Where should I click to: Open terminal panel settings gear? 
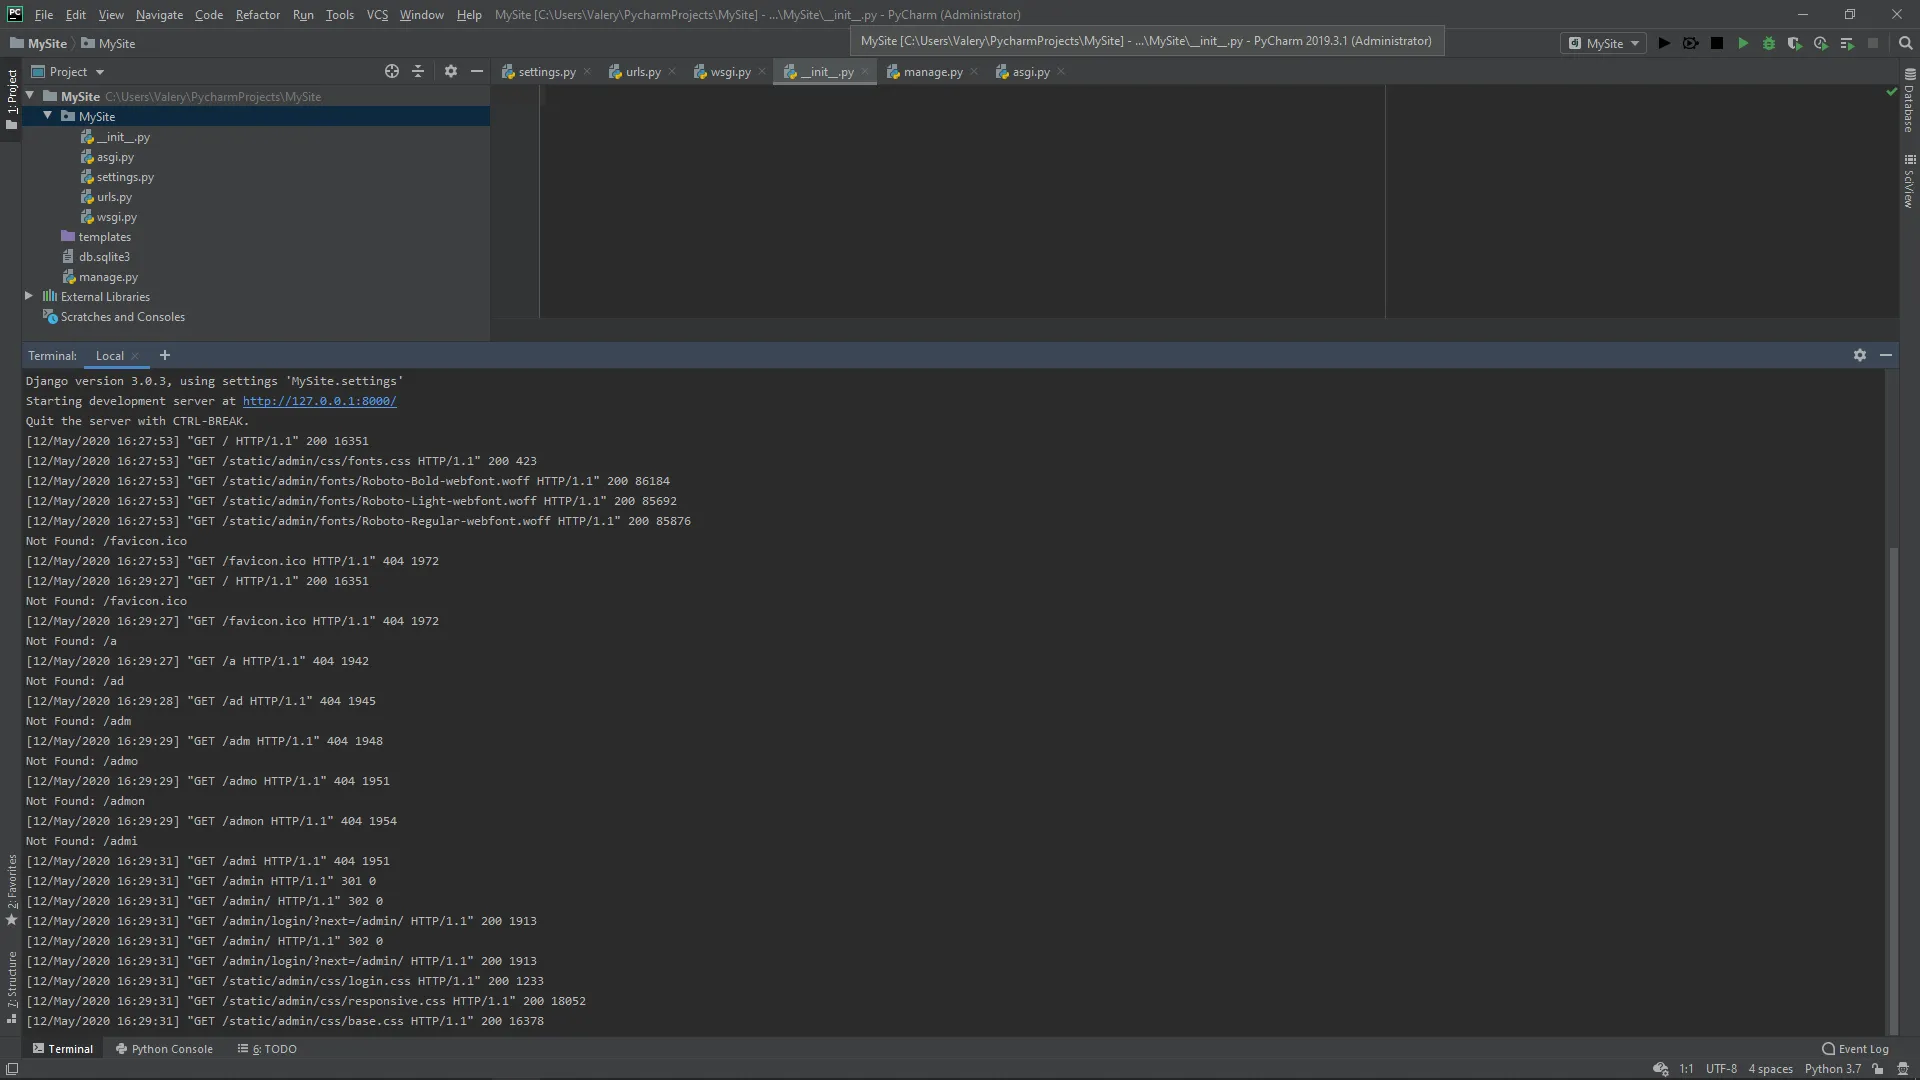[x=1859, y=355]
